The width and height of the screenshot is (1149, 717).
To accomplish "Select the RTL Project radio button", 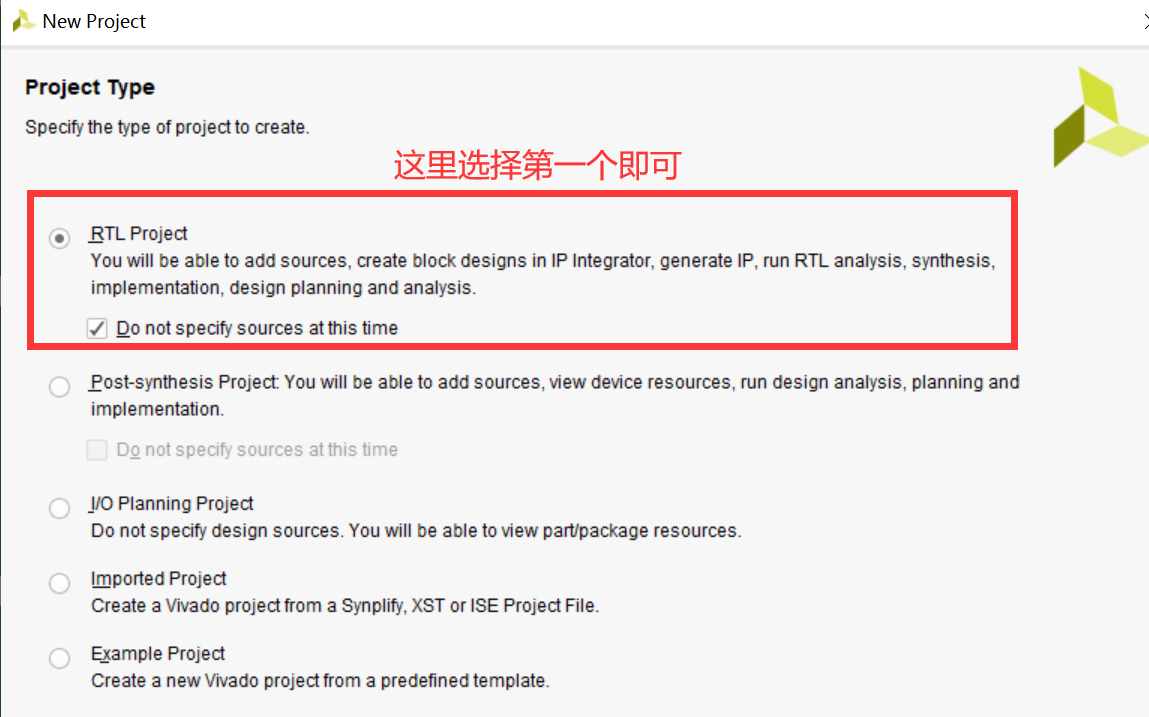I will pyautogui.click(x=60, y=238).
